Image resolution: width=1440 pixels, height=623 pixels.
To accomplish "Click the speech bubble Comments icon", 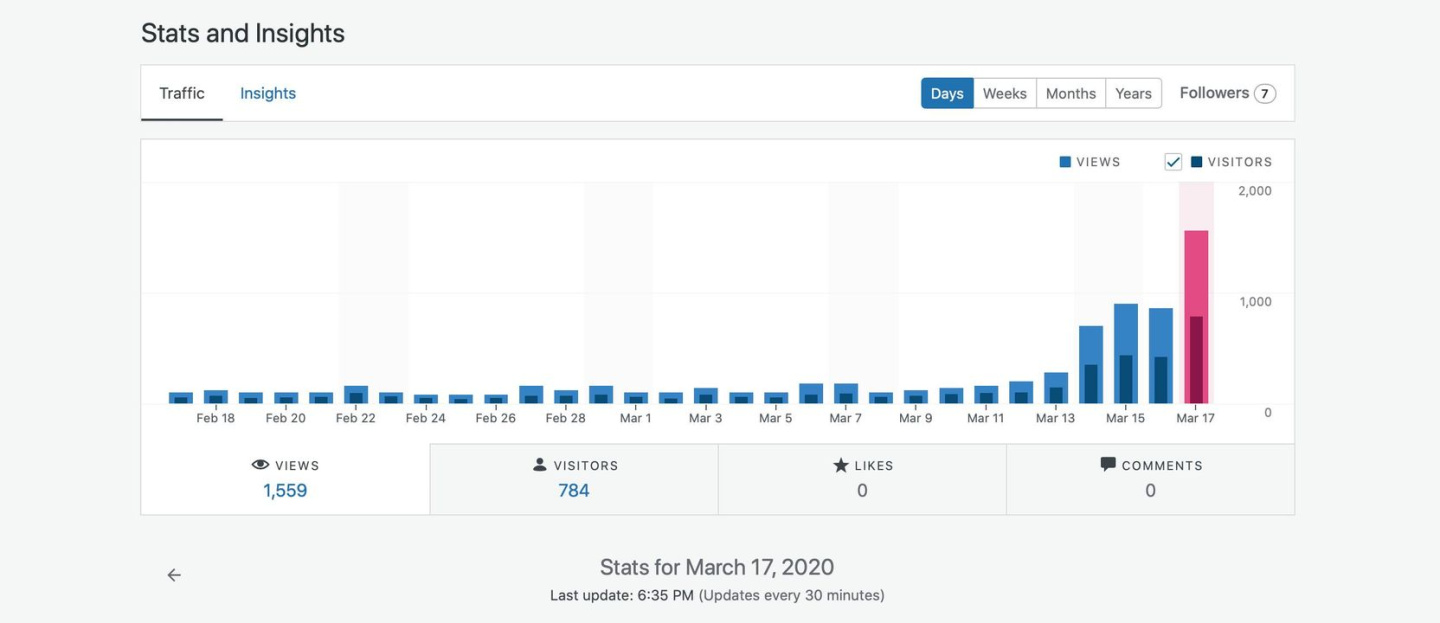I will [1108, 464].
